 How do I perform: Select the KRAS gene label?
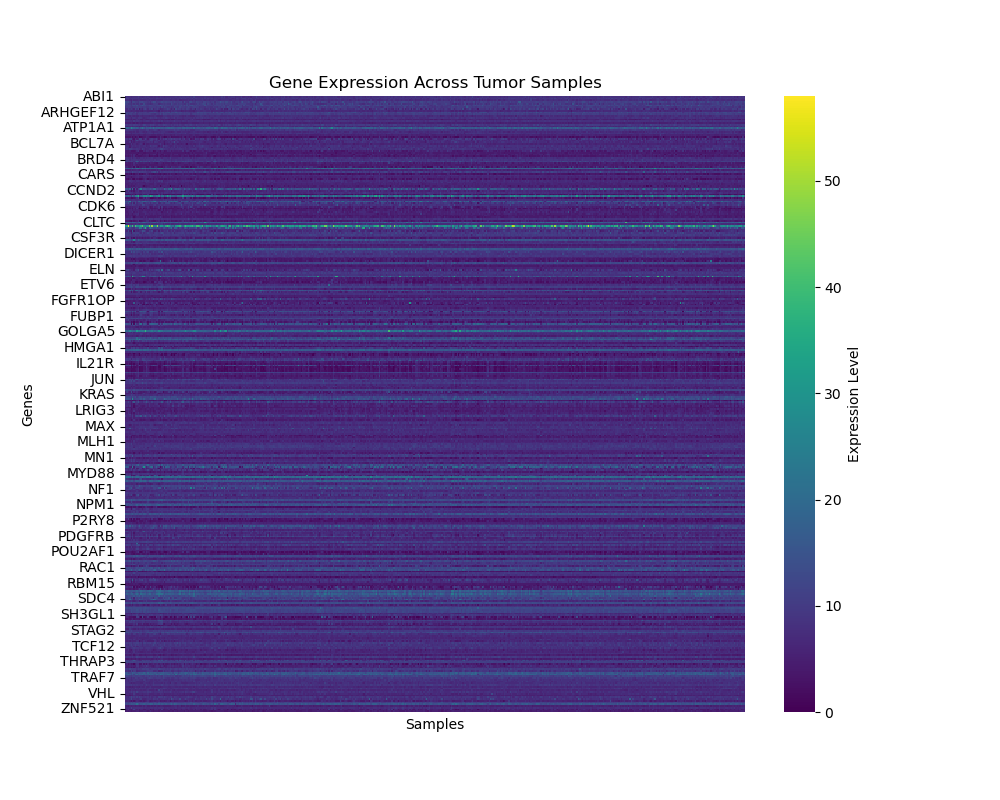coord(97,395)
